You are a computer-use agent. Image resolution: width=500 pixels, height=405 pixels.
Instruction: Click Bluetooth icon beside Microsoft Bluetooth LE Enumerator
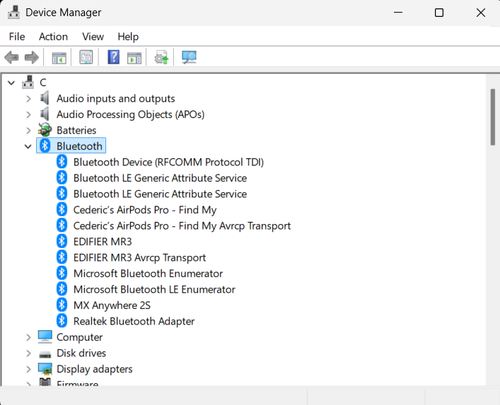[x=62, y=289]
